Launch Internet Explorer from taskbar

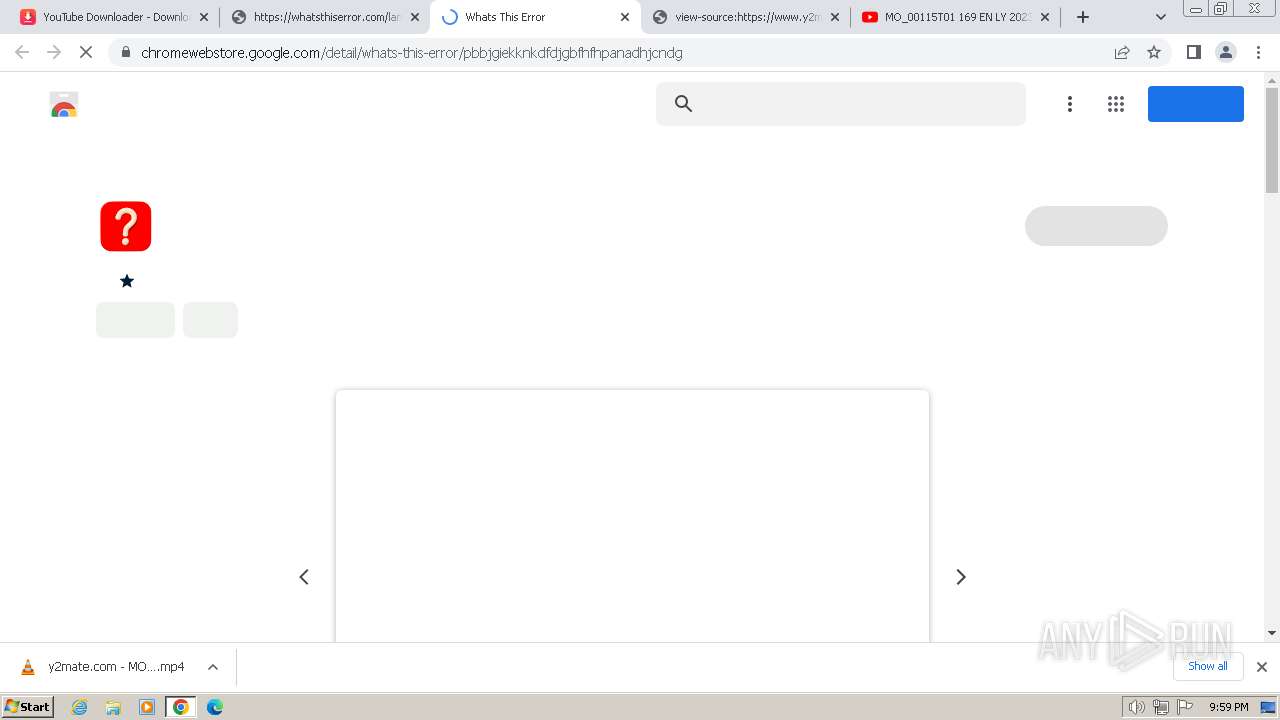[x=80, y=707]
